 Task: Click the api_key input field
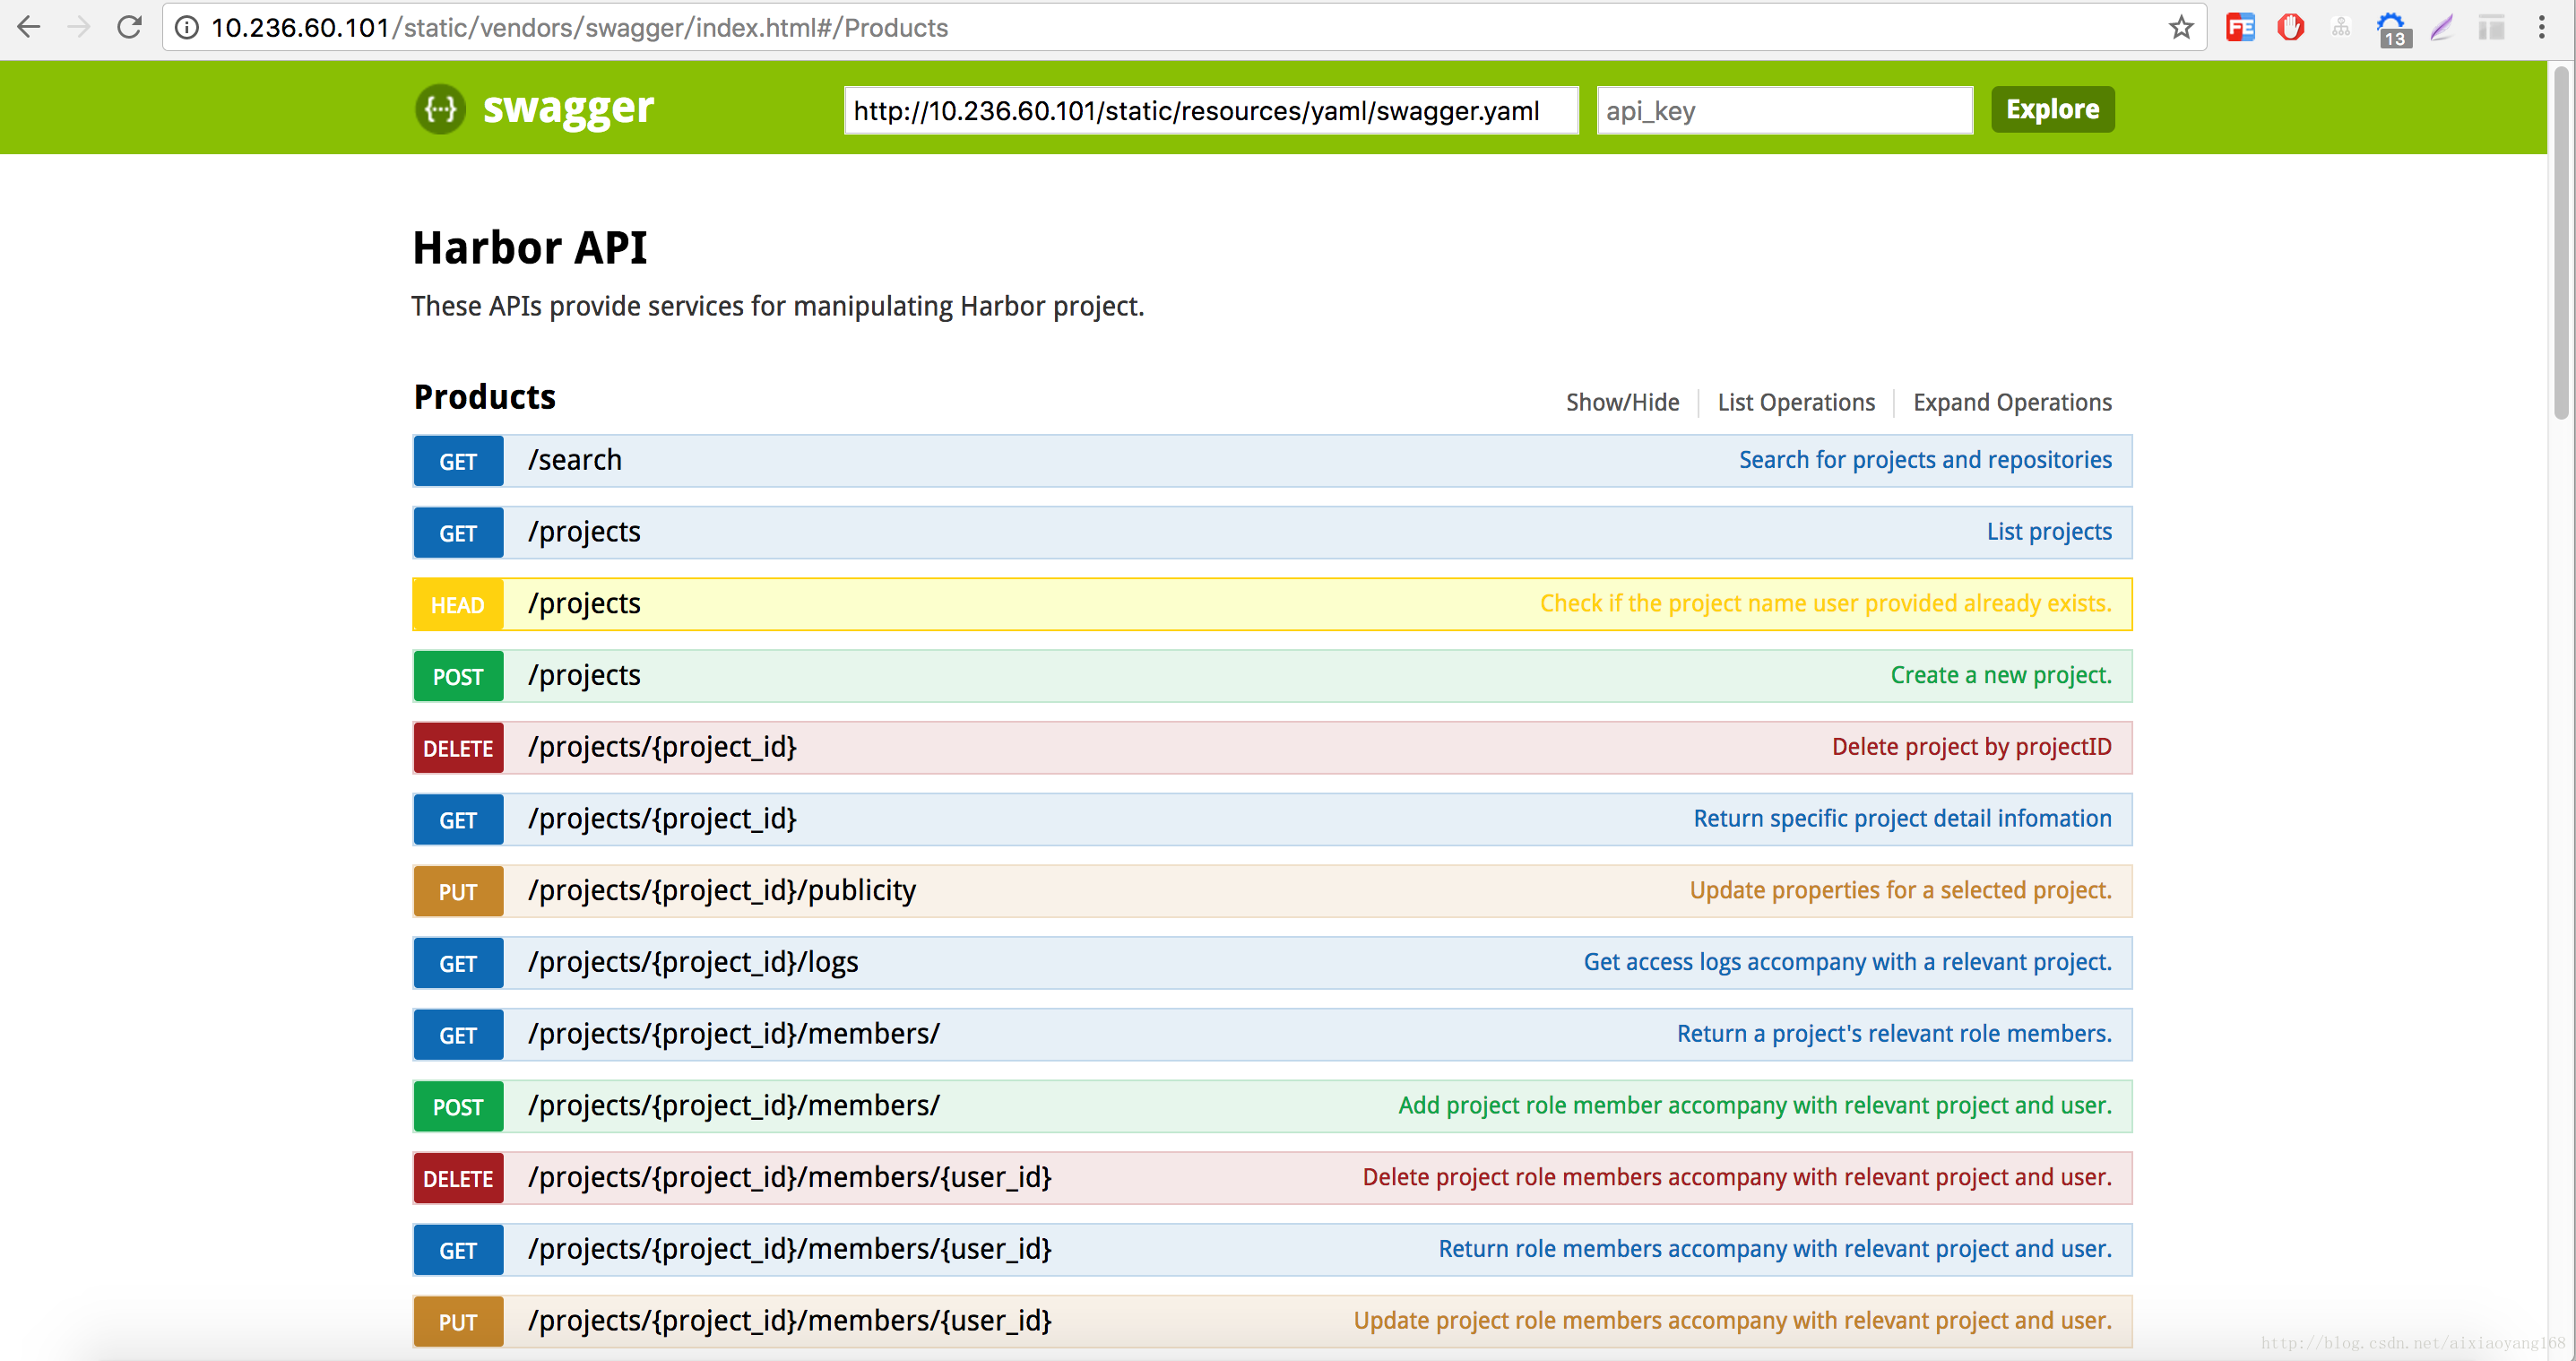pos(1784,109)
